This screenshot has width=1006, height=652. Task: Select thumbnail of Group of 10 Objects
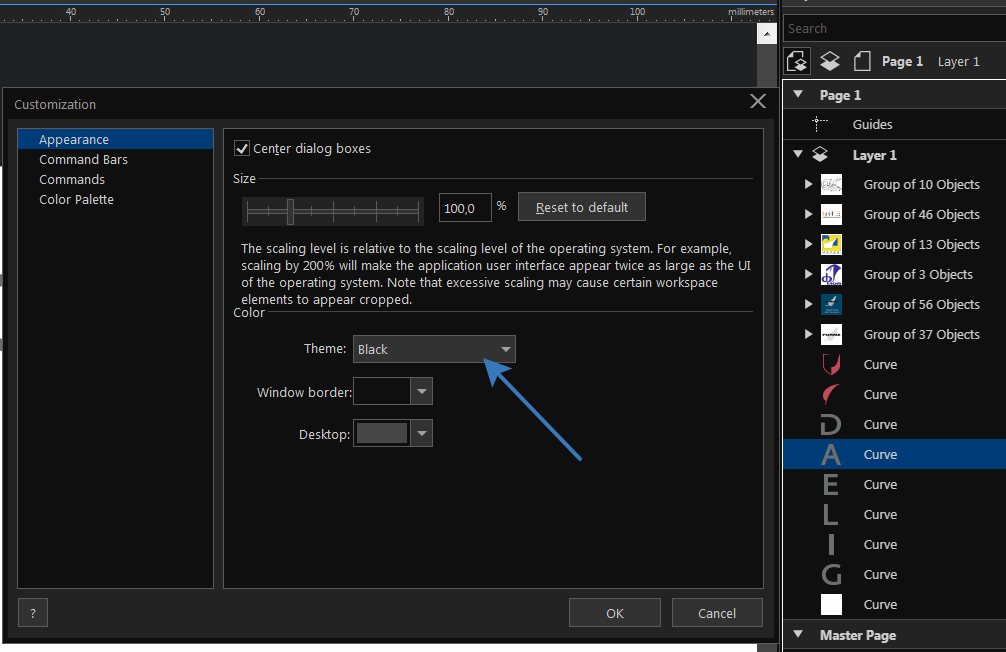831,185
